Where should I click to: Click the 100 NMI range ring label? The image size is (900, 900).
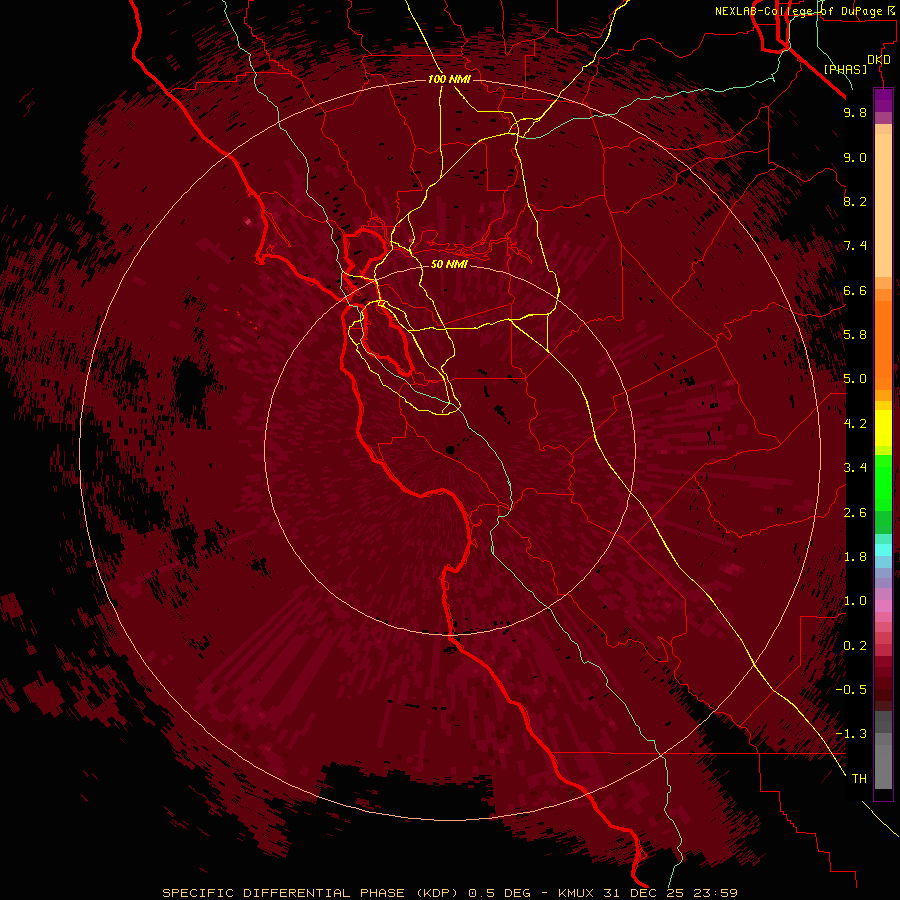(449, 79)
